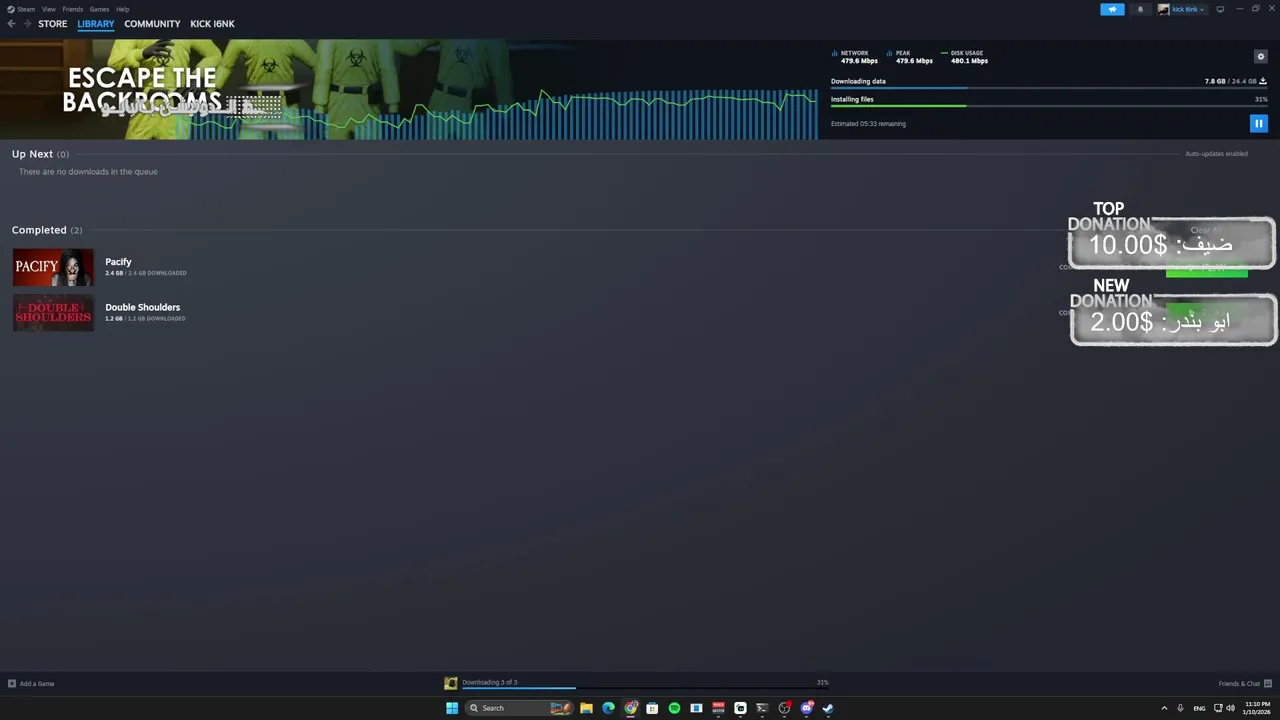Open the Windows Start menu
This screenshot has height=720, width=1280.
(x=452, y=708)
